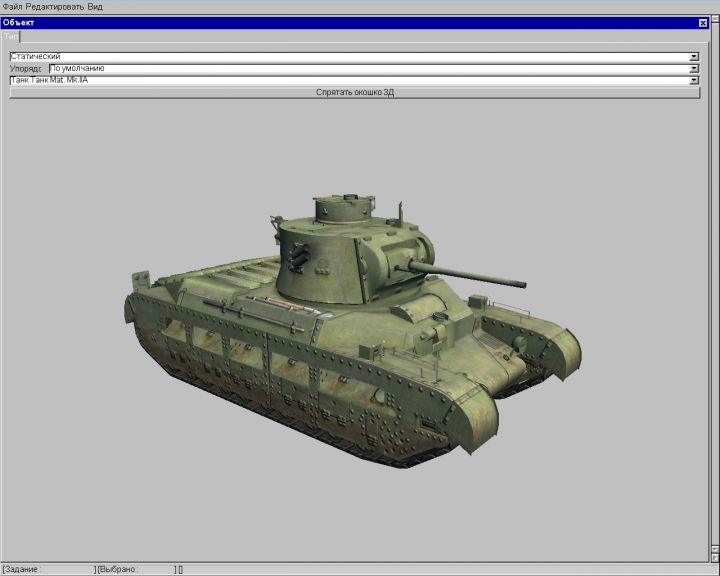This screenshot has width=720, height=576.
Task: Close the Объект panel
Action: (702, 22)
